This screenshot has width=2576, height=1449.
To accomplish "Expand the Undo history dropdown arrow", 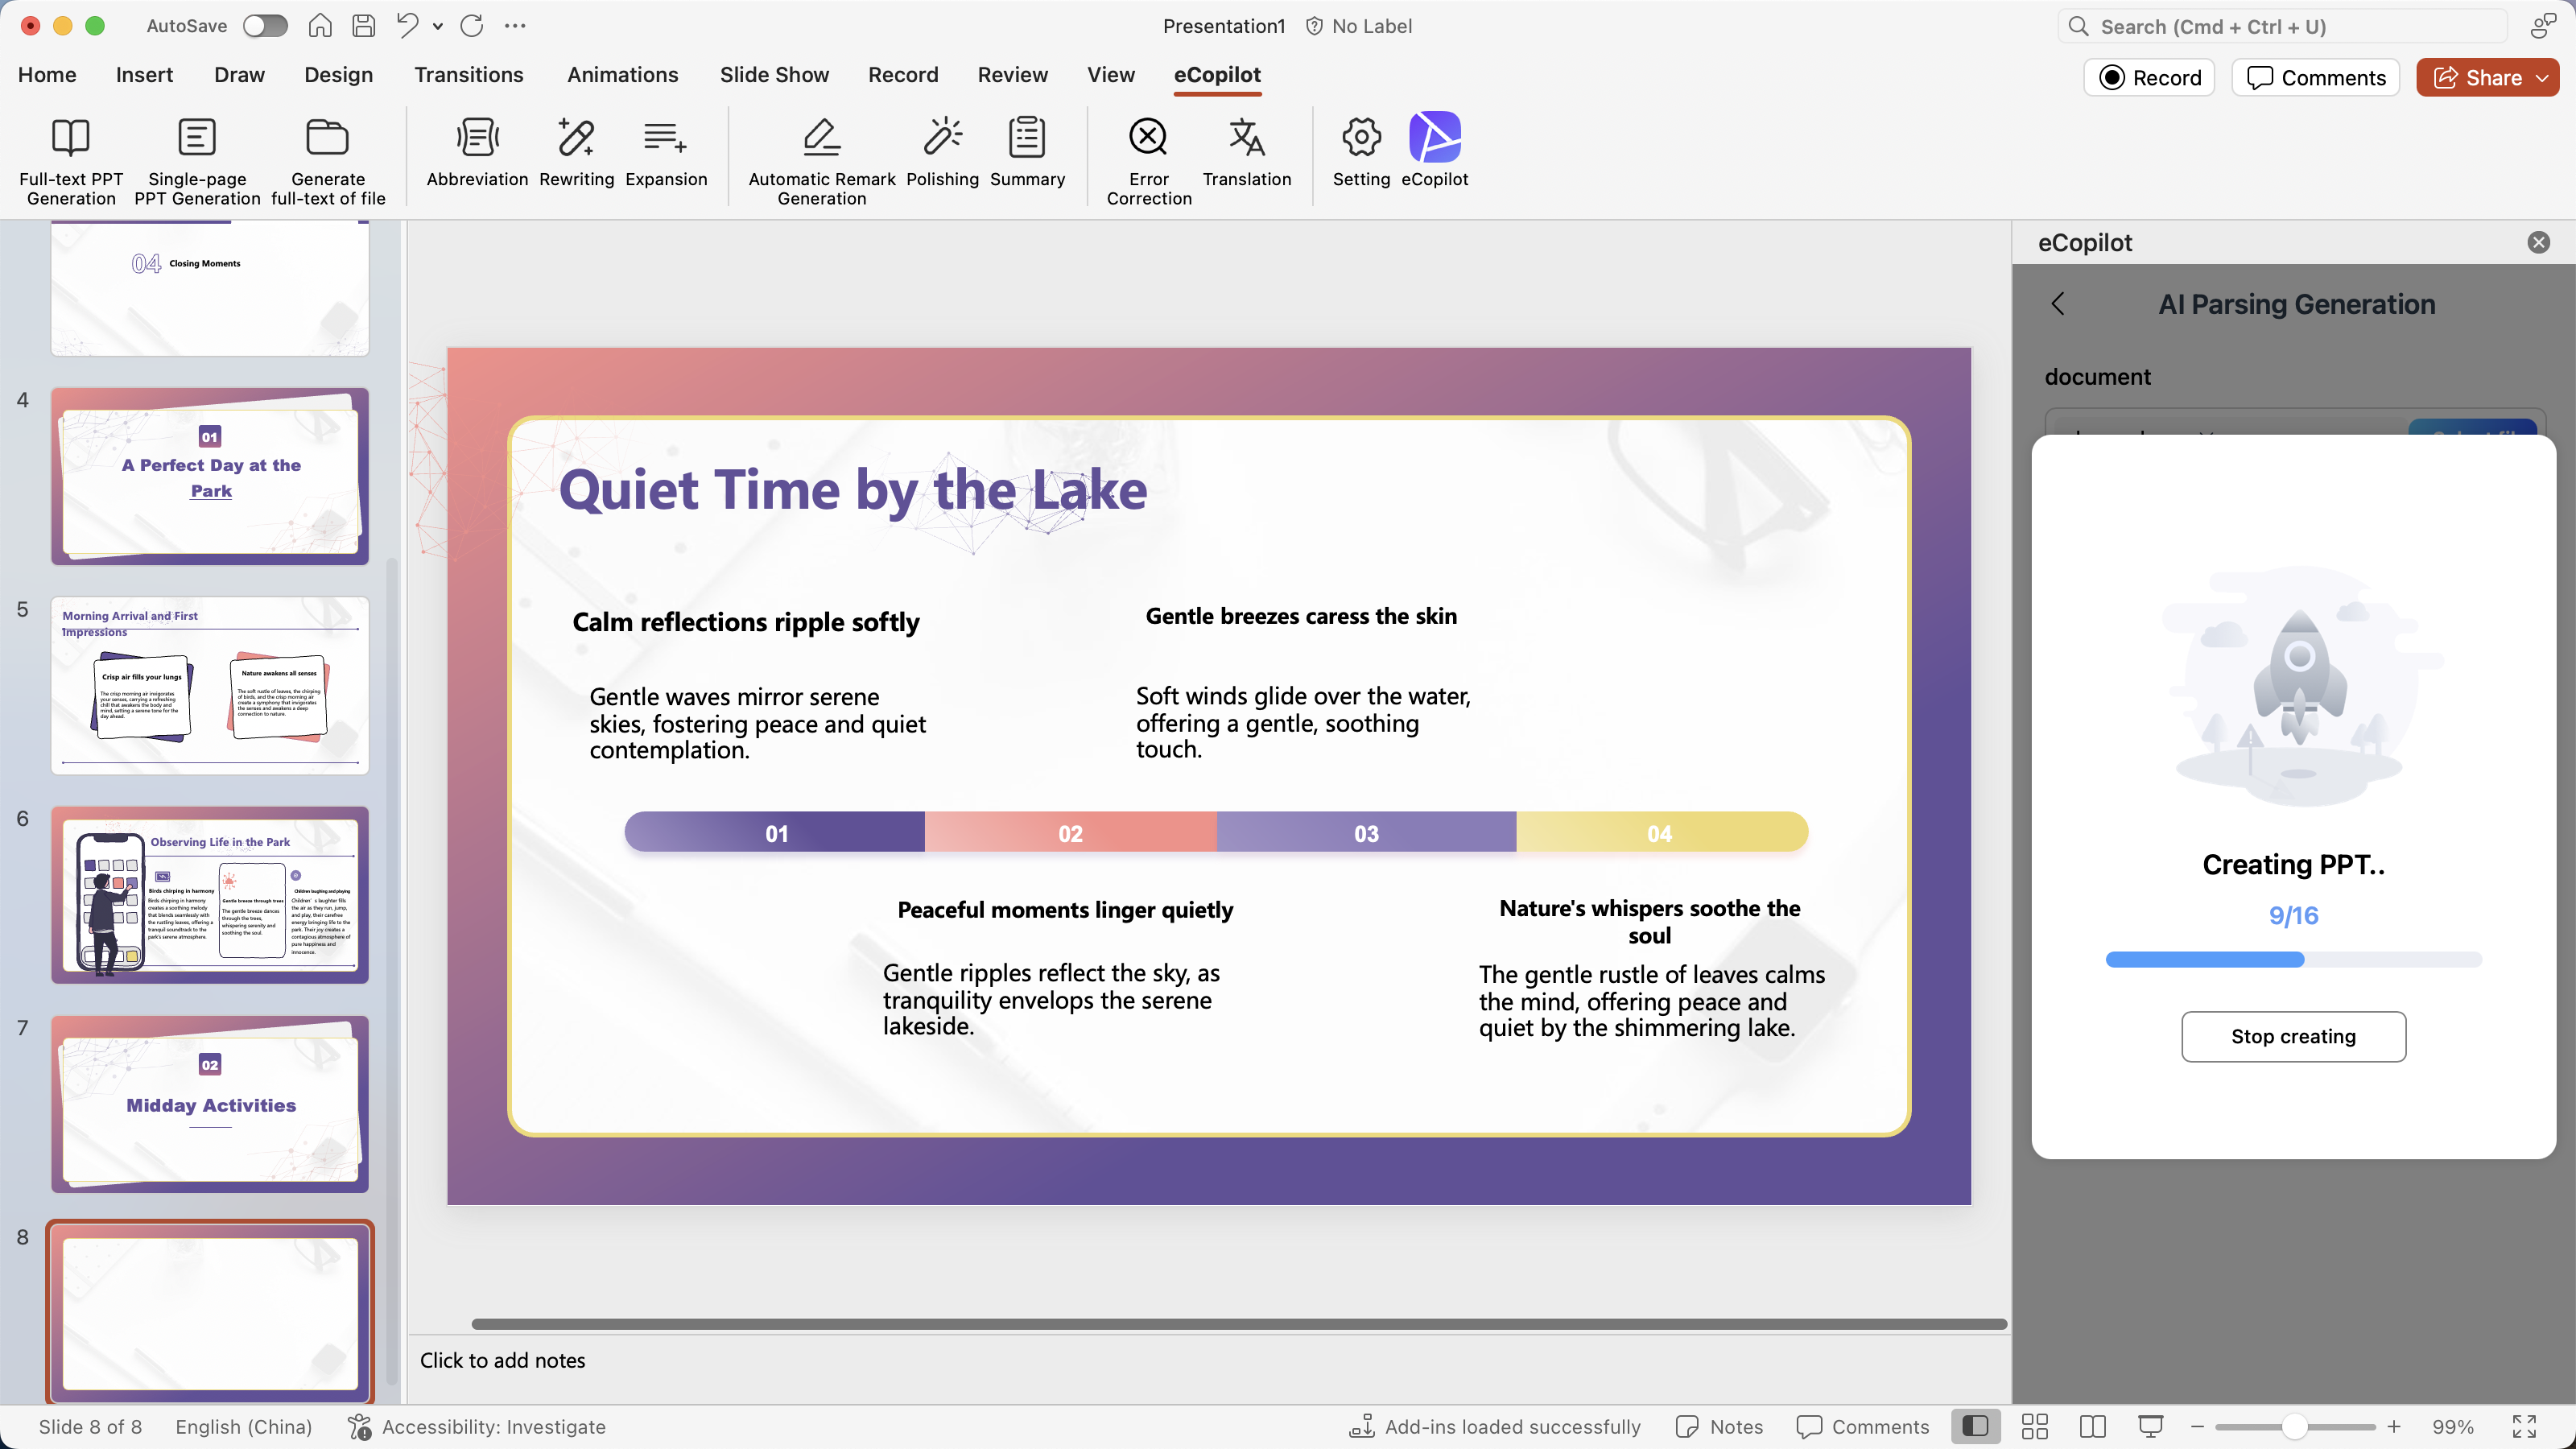I will click(x=438, y=27).
